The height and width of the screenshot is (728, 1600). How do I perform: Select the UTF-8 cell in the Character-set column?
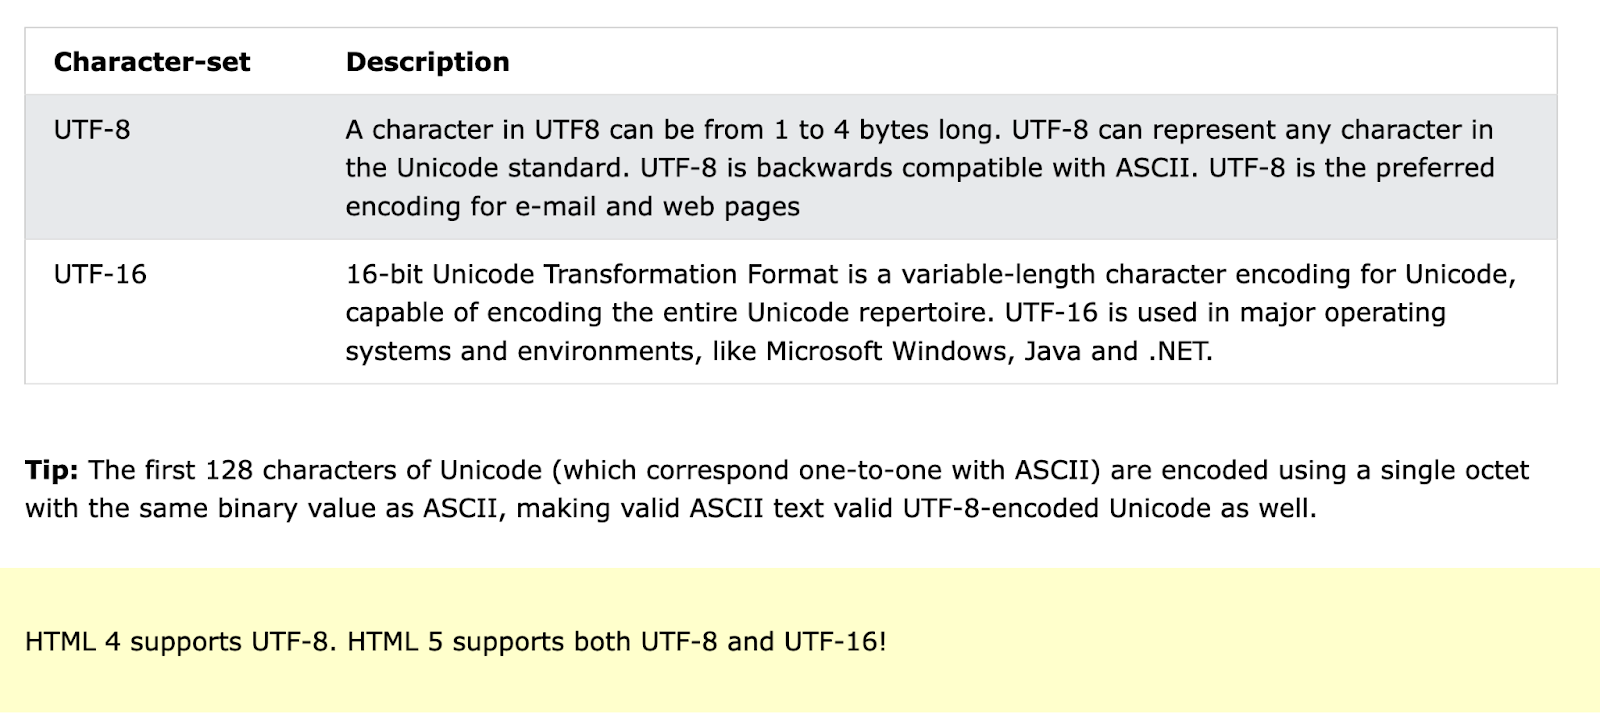92,130
